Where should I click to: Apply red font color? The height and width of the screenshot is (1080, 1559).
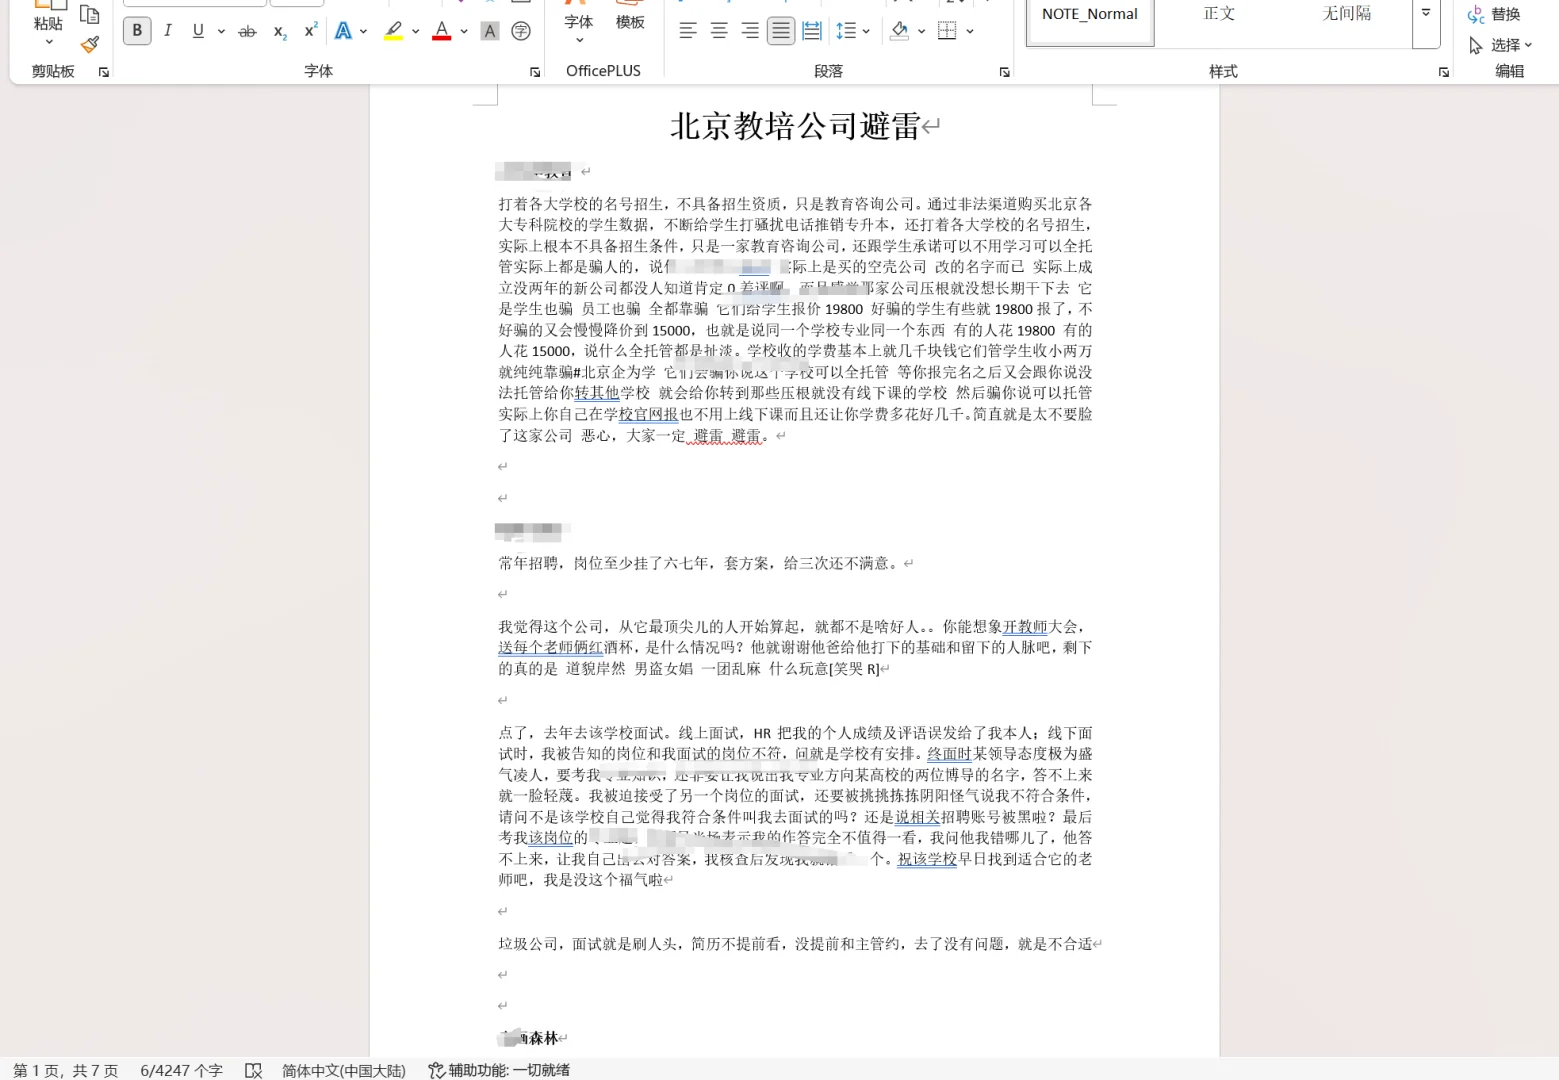pyautogui.click(x=442, y=31)
